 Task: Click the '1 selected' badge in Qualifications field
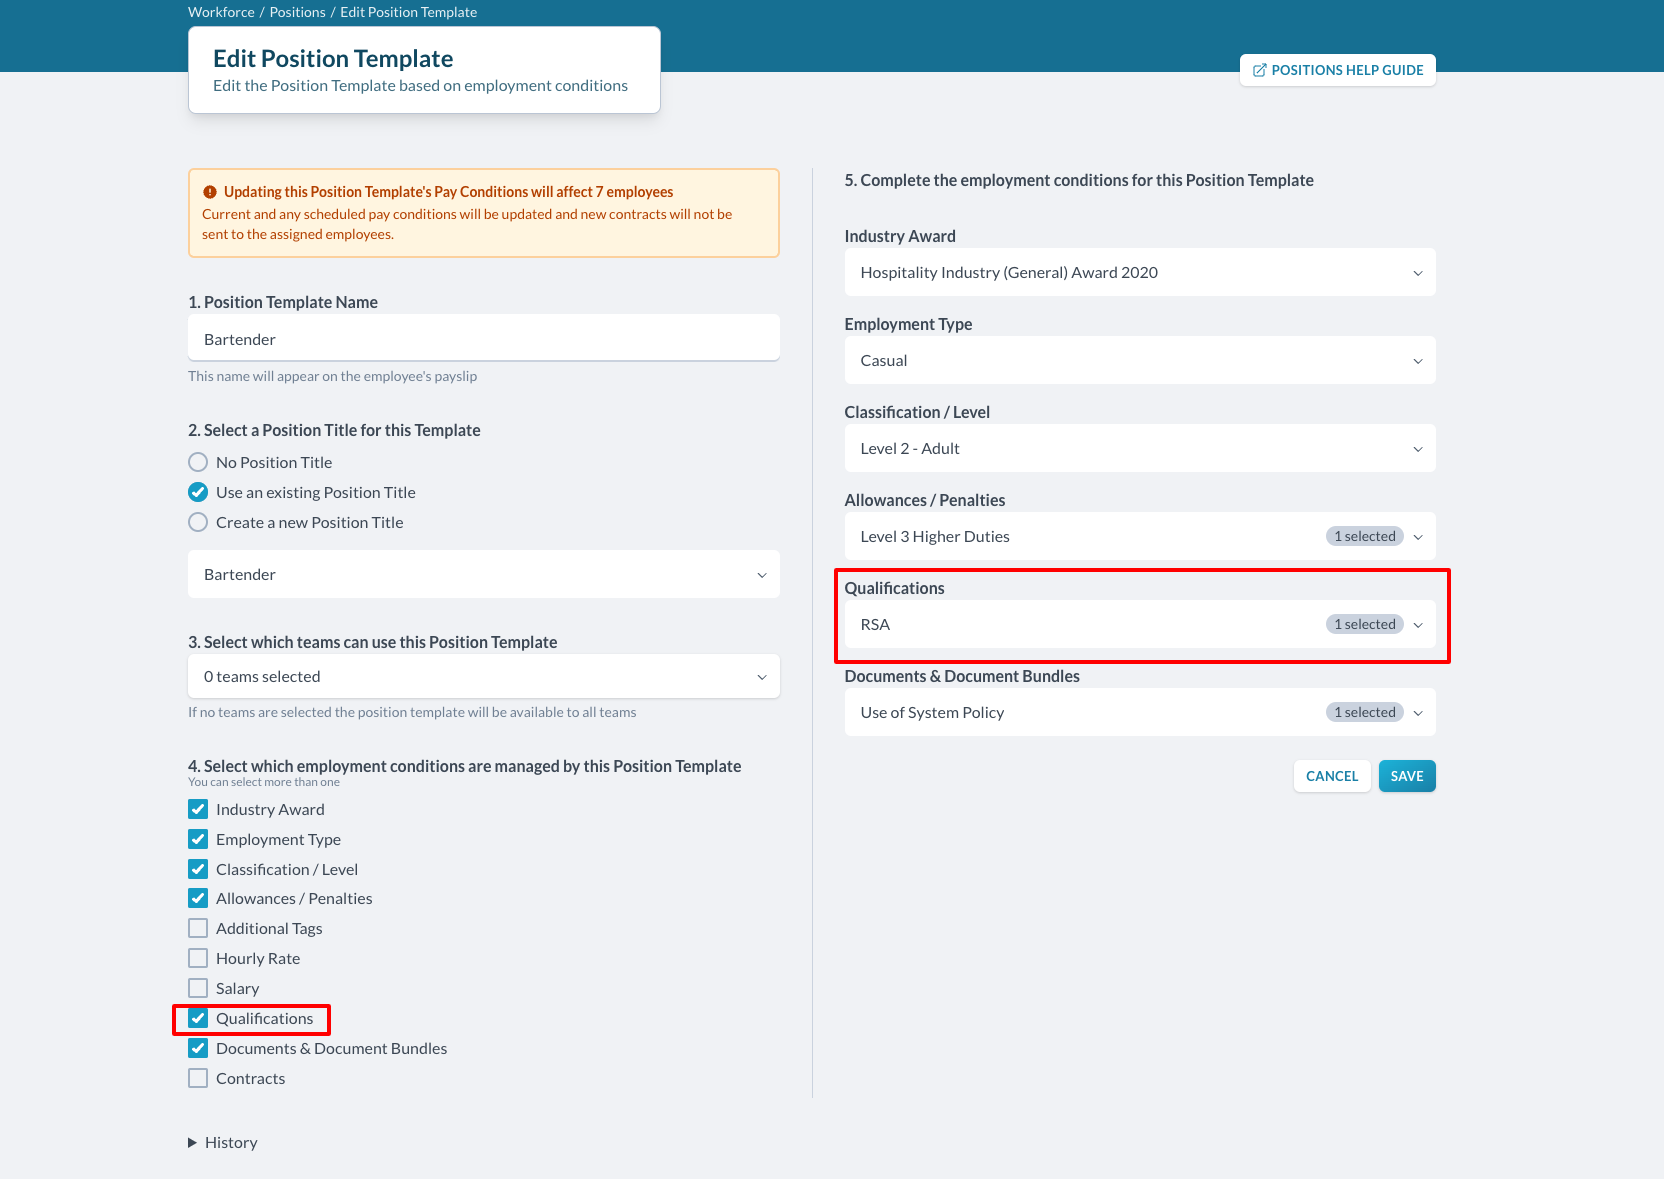[x=1364, y=625]
